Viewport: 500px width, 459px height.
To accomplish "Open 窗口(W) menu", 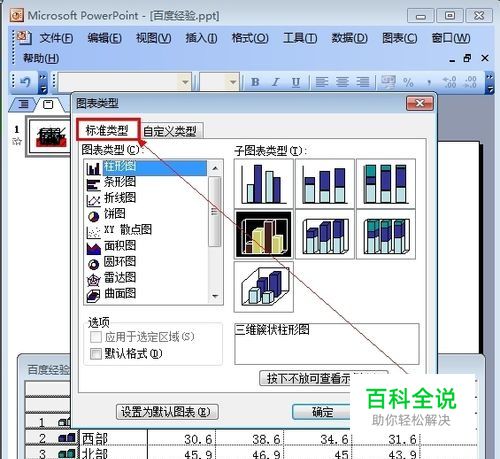I will click(x=451, y=38).
